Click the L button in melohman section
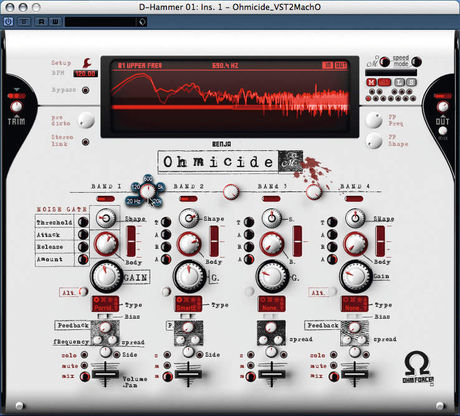The width and height of the screenshot is (460, 416). (399, 82)
